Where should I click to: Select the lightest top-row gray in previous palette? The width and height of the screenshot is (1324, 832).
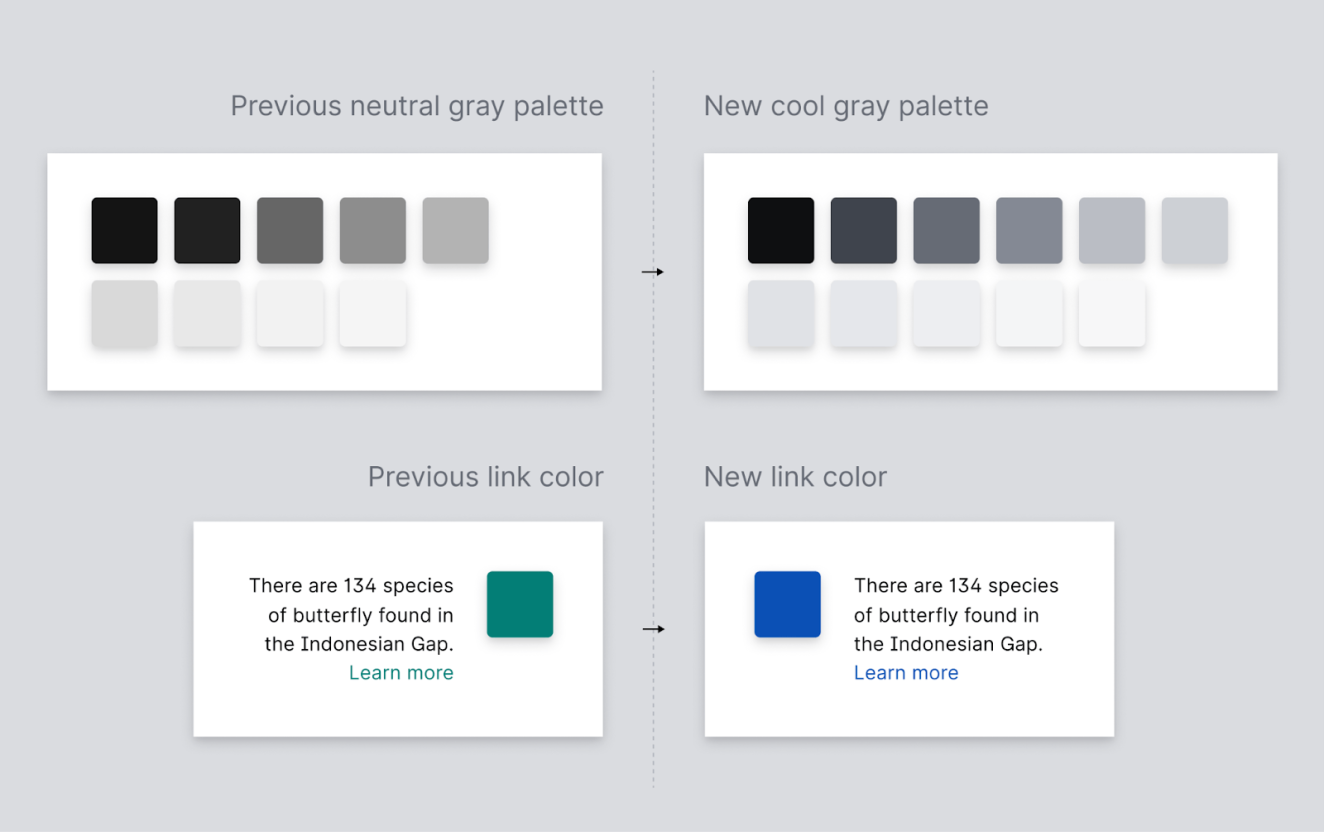tap(455, 231)
